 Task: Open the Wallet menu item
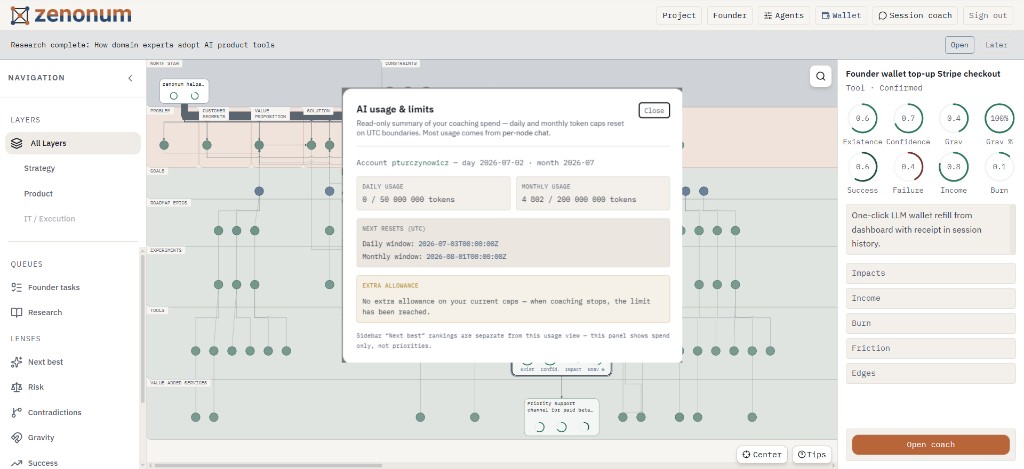[840, 16]
